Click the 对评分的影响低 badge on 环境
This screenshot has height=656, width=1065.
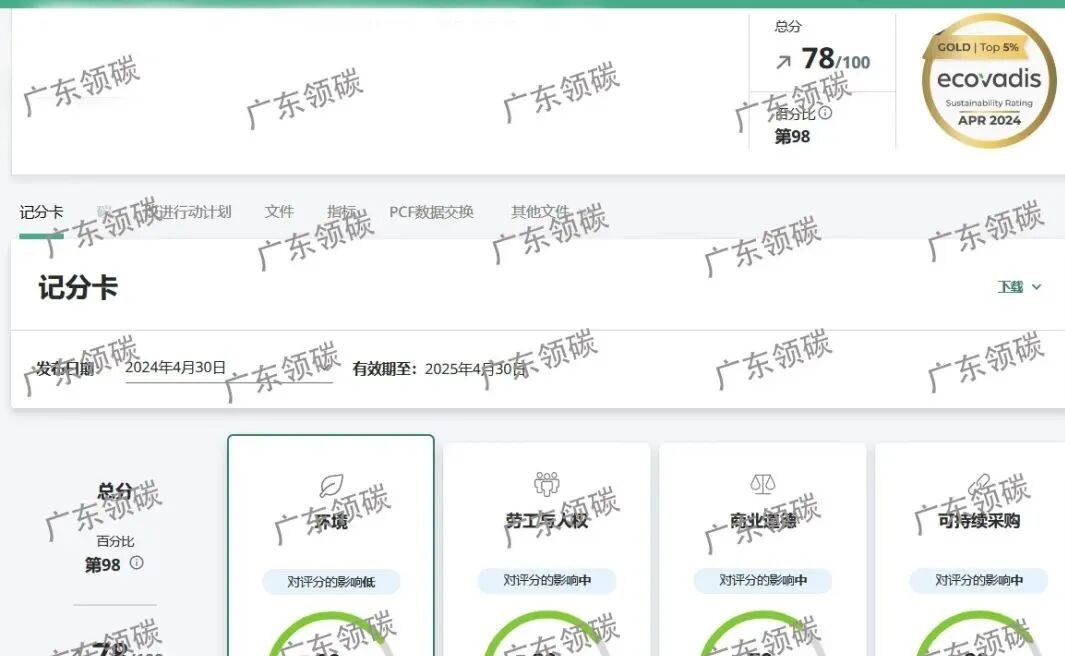pyautogui.click(x=330, y=581)
